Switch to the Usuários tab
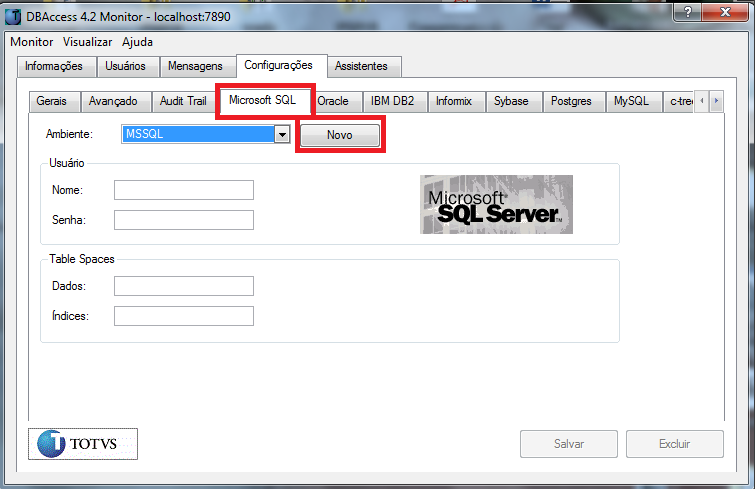 coord(126,66)
